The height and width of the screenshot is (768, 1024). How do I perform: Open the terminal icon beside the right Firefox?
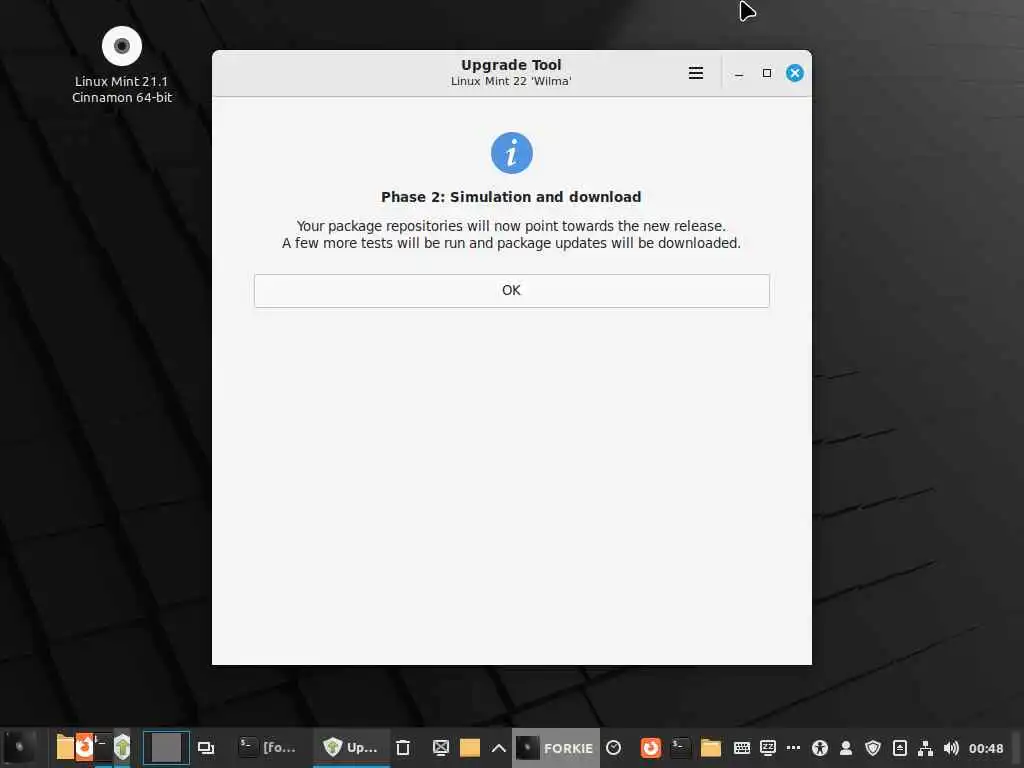click(x=680, y=748)
